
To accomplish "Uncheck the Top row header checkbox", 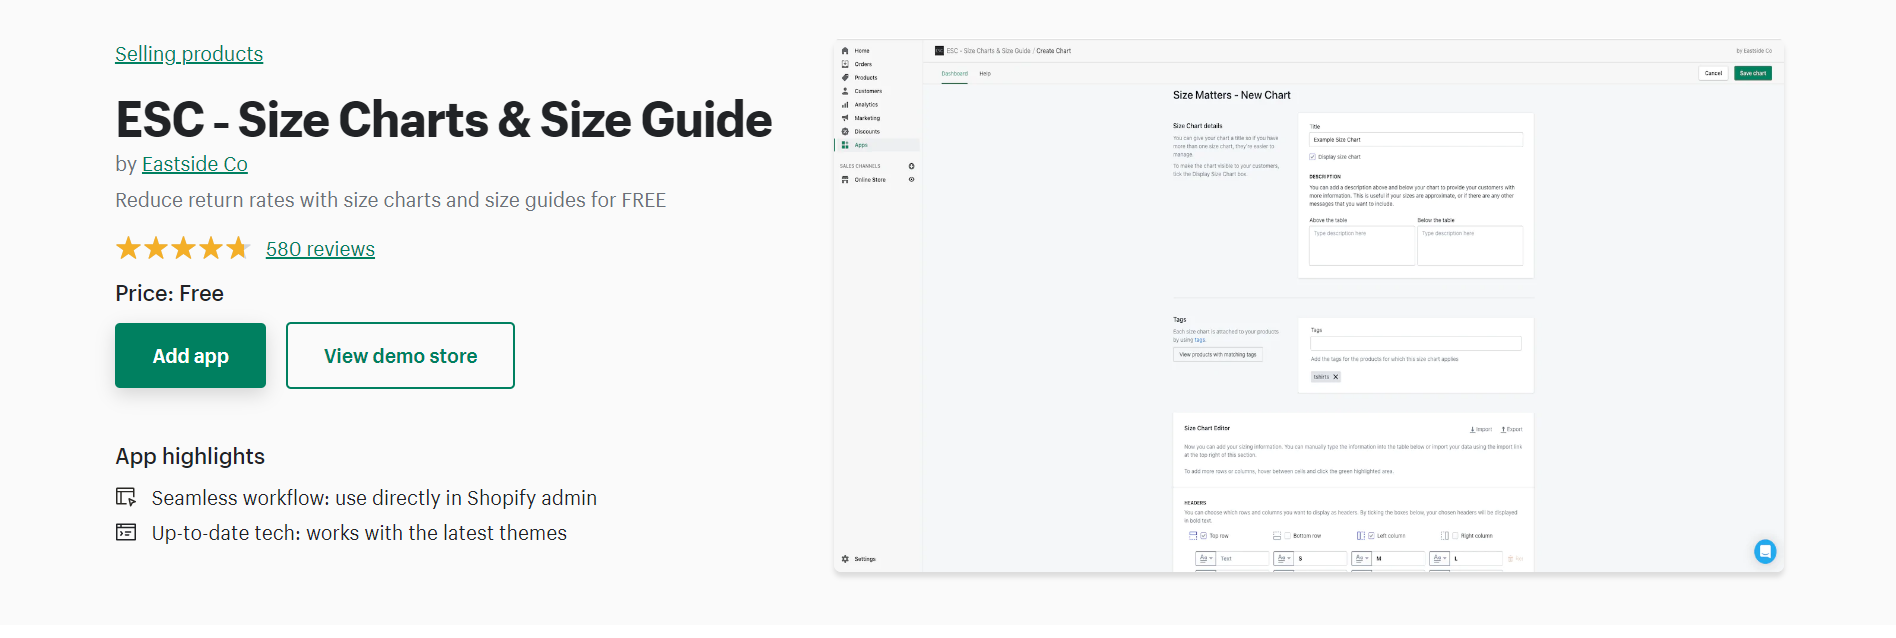I will click(1203, 536).
